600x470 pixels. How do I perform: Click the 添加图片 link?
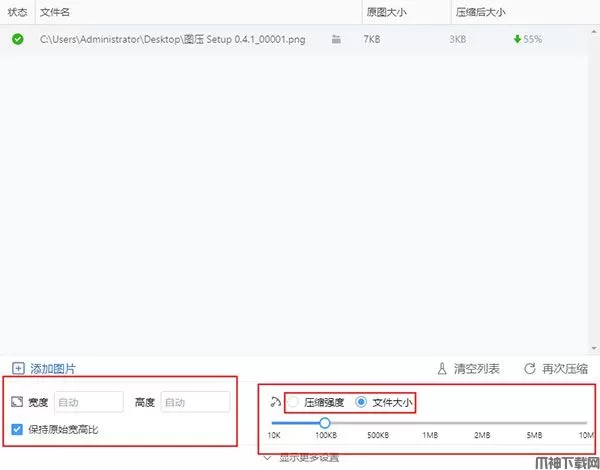[53, 369]
